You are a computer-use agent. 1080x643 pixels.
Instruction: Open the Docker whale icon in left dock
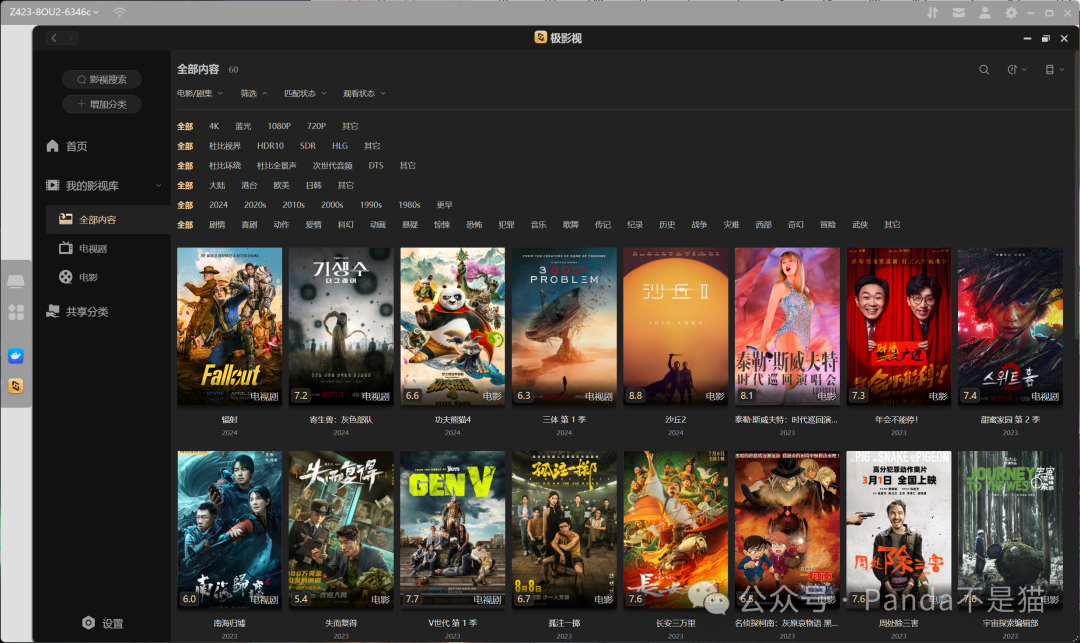(x=16, y=356)
